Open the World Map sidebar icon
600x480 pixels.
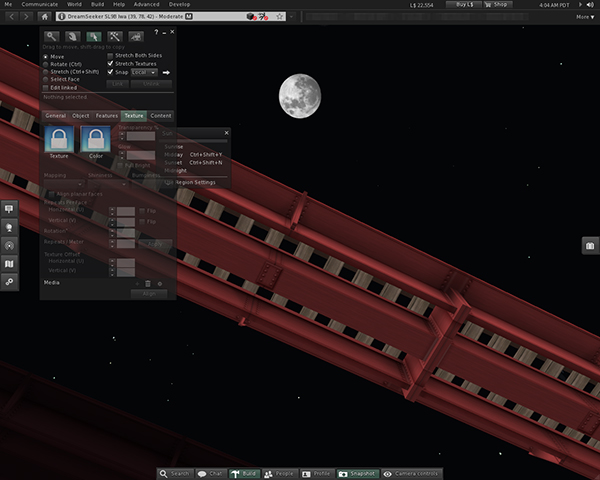click(9, 264)
